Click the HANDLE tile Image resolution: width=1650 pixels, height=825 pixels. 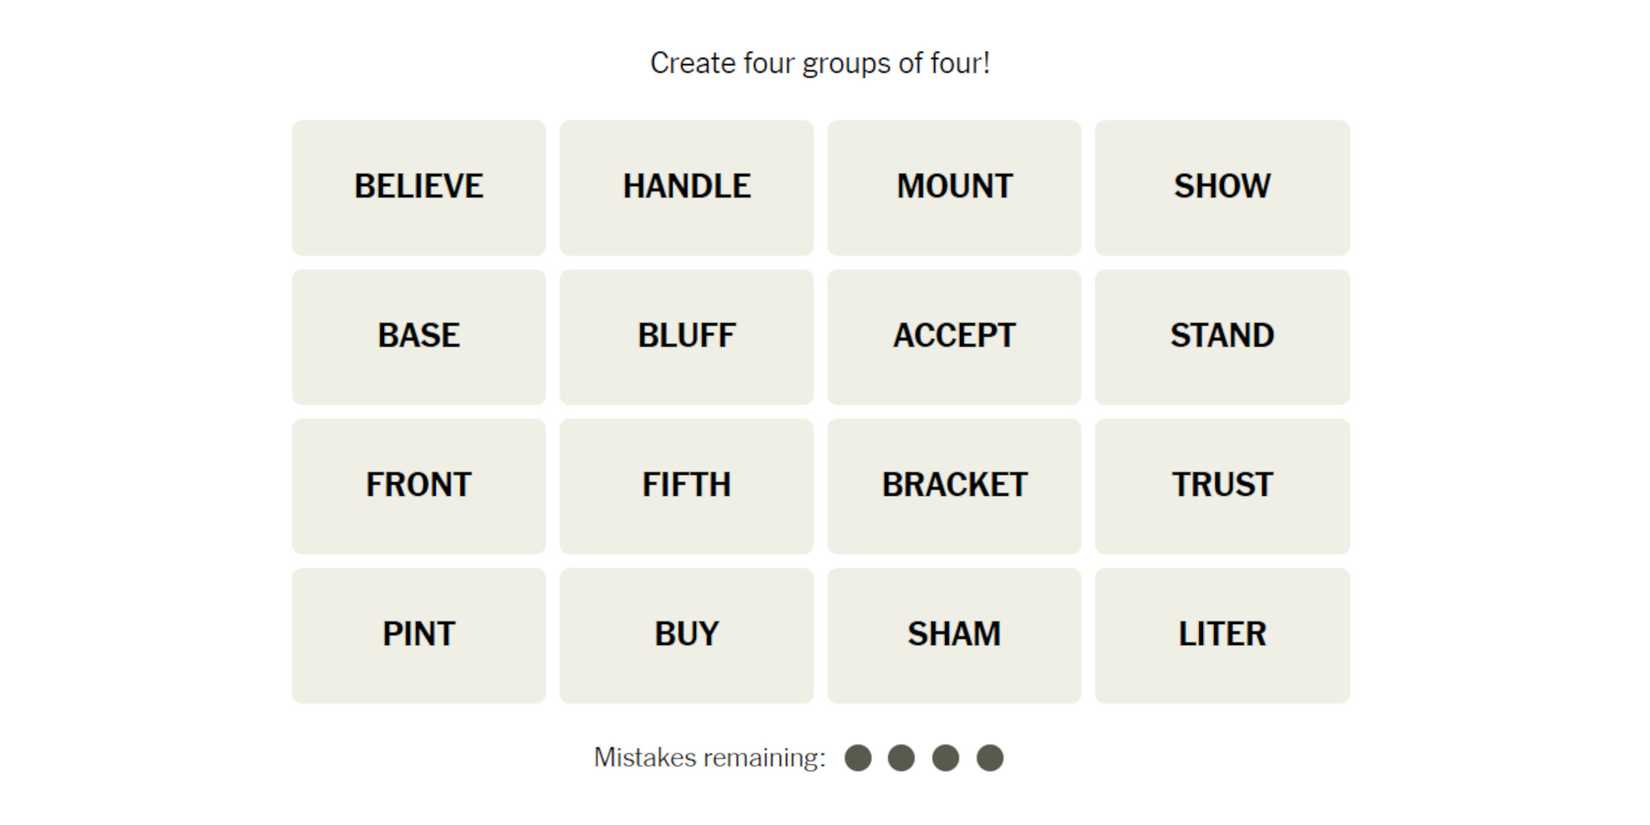(686, 187)
